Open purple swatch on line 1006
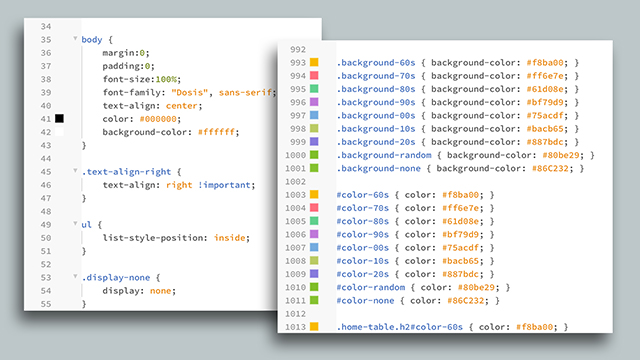The width and height of the screenshot is (640, 360). pos(314,234)
